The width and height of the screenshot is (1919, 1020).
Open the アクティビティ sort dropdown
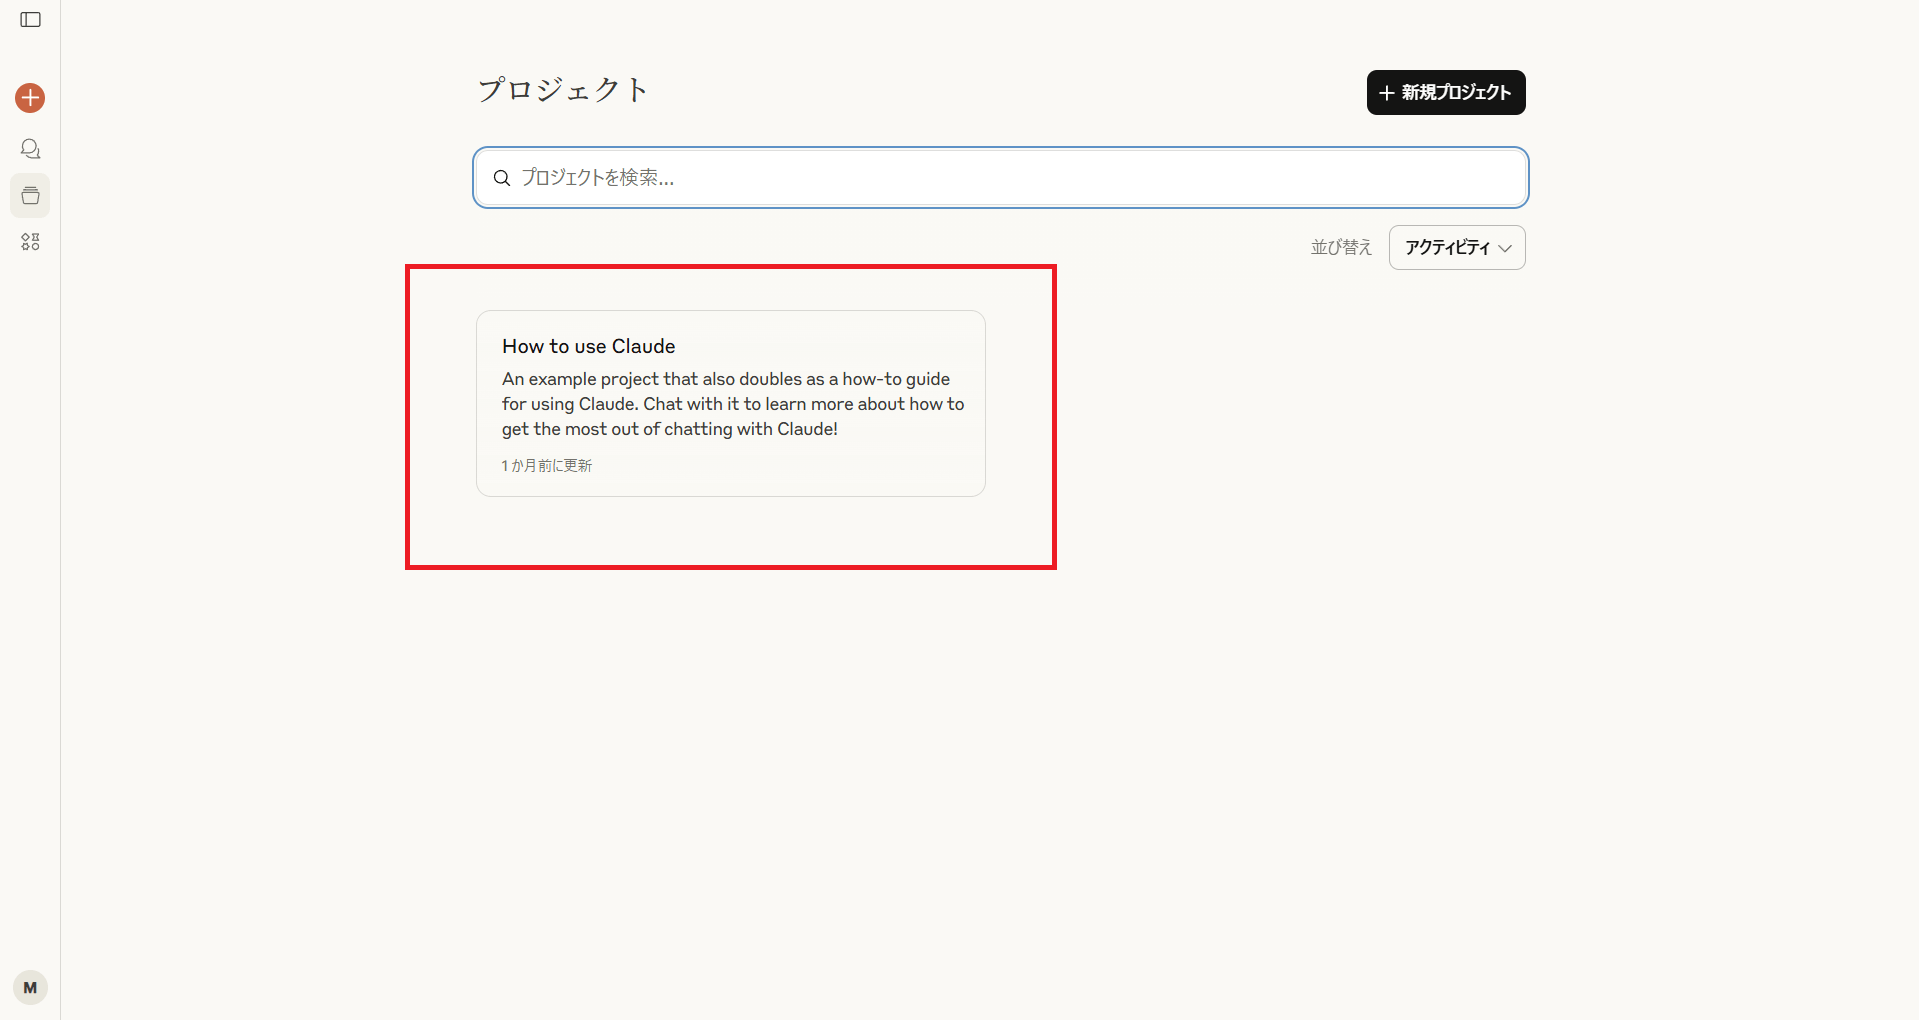coord(1457,248)
